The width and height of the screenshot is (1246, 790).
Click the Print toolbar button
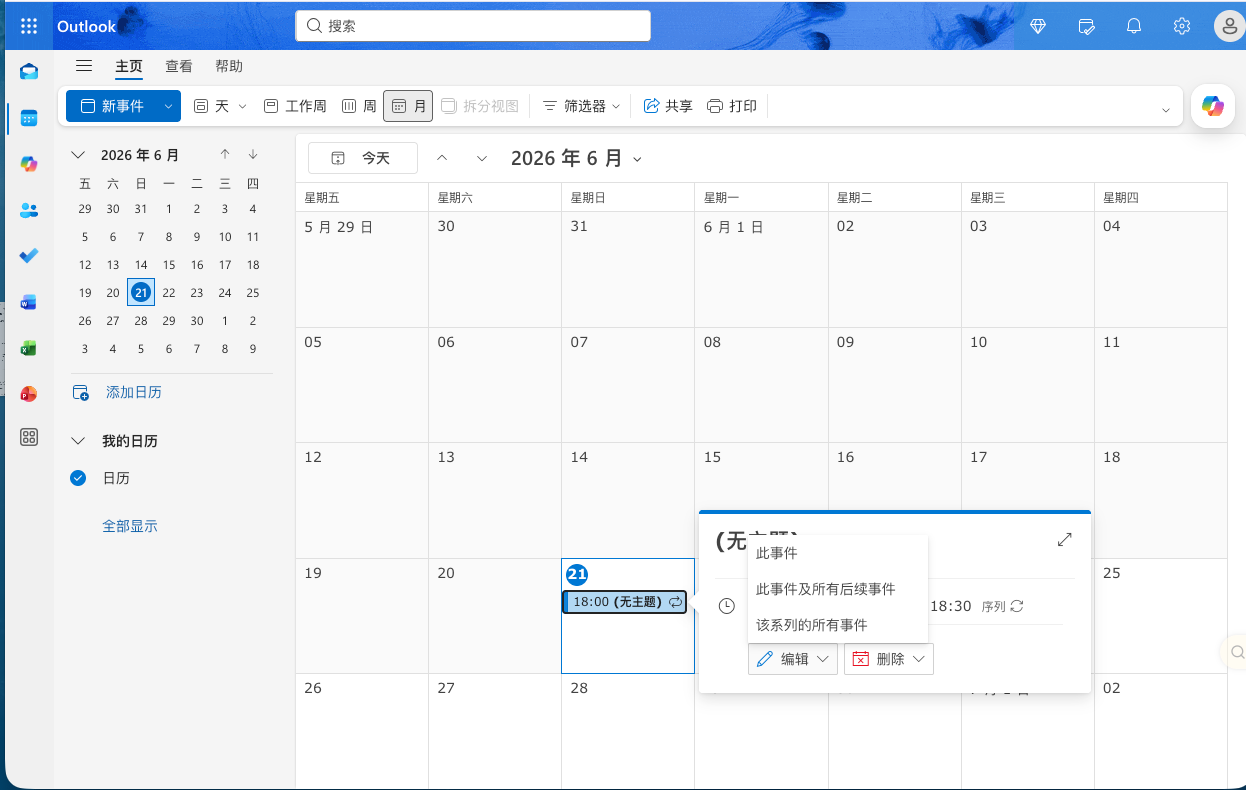(x=732, y=106)
